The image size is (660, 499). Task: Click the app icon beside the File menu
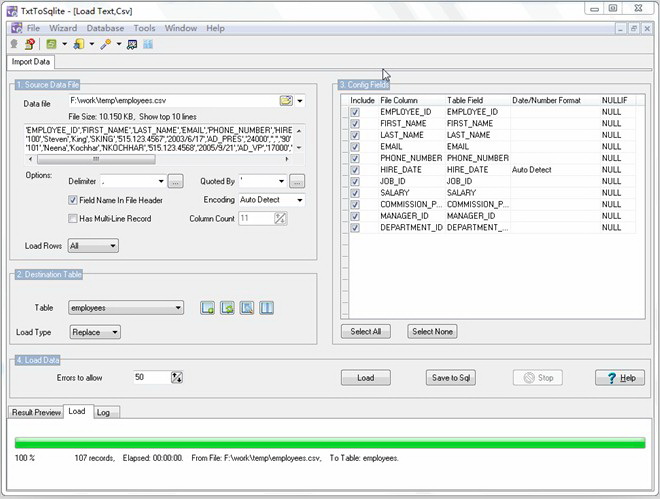[x=16, y=28]
